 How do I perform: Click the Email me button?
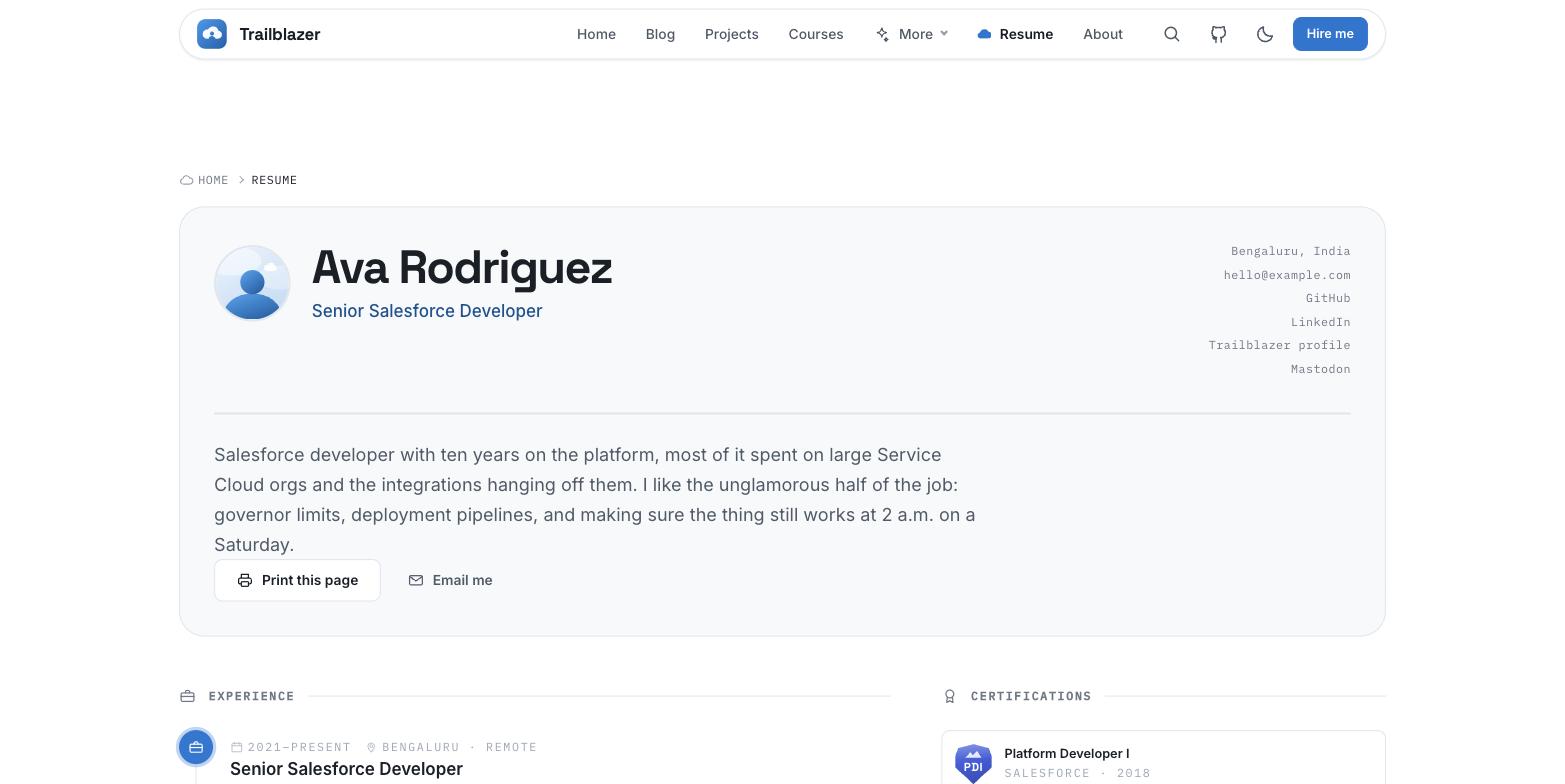coord(450,580)
